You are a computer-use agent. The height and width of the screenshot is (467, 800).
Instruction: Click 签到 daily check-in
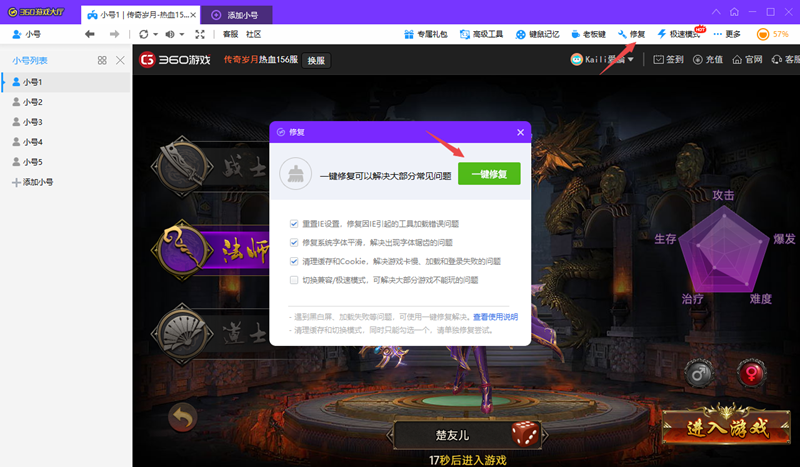coord(668,60)
